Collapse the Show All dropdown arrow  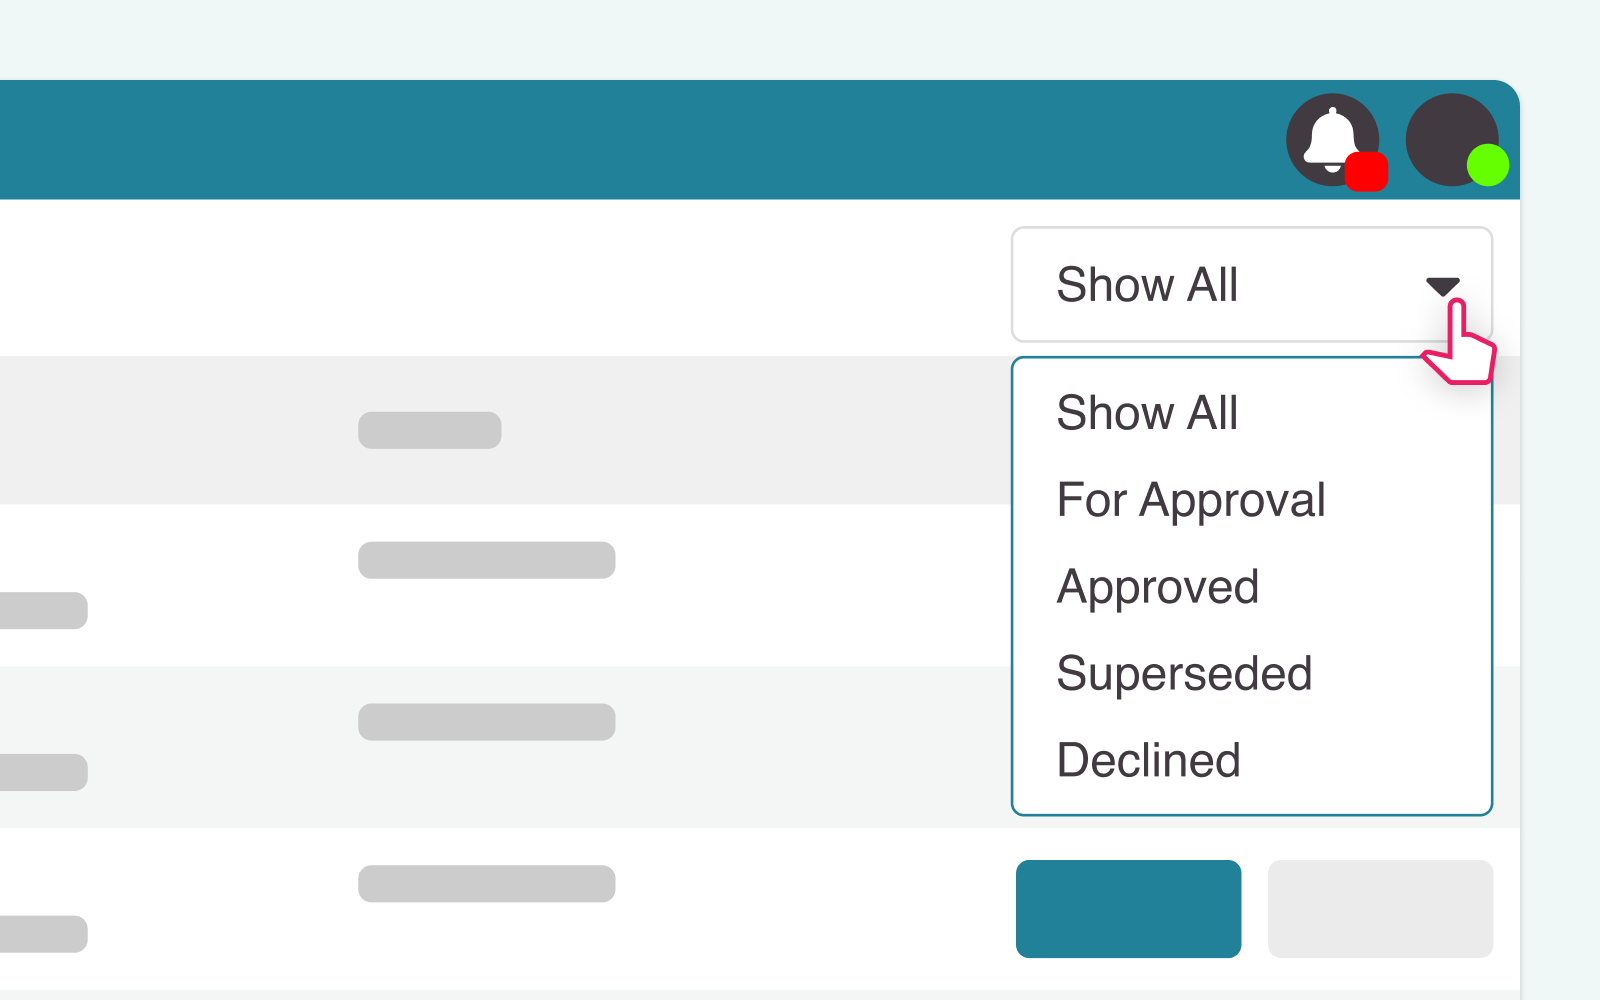pos(1443,287)
